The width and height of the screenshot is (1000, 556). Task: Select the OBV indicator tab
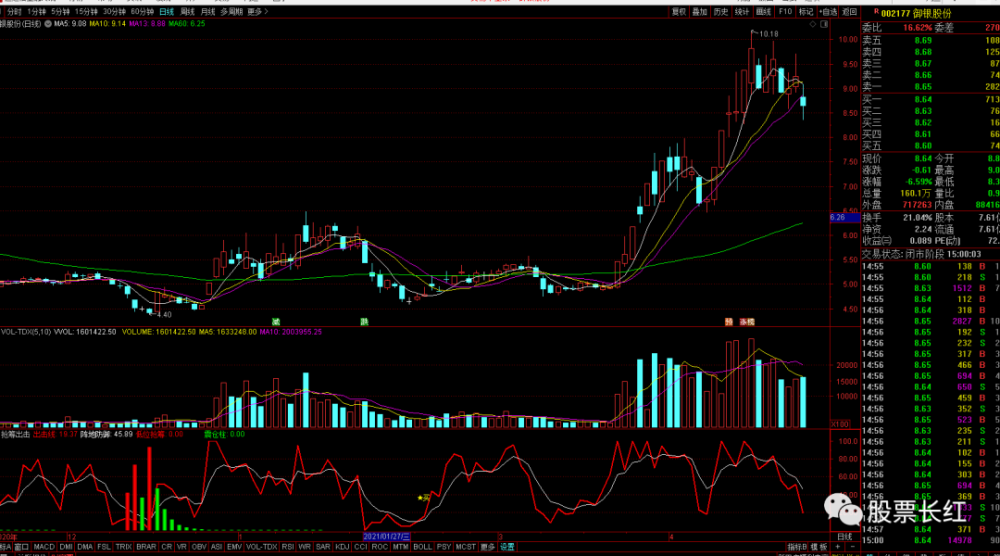(199, 547)
